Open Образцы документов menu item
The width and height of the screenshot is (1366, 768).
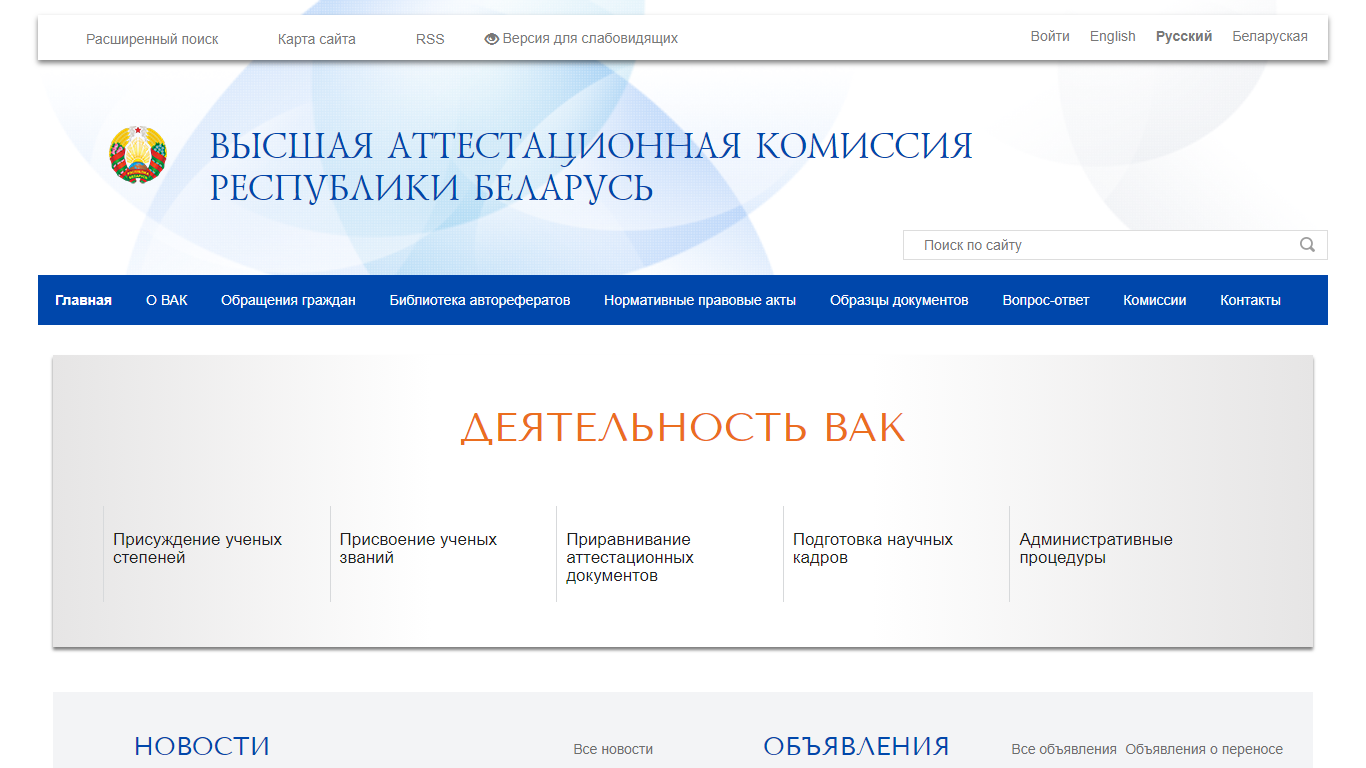click(x=899, y=300)
